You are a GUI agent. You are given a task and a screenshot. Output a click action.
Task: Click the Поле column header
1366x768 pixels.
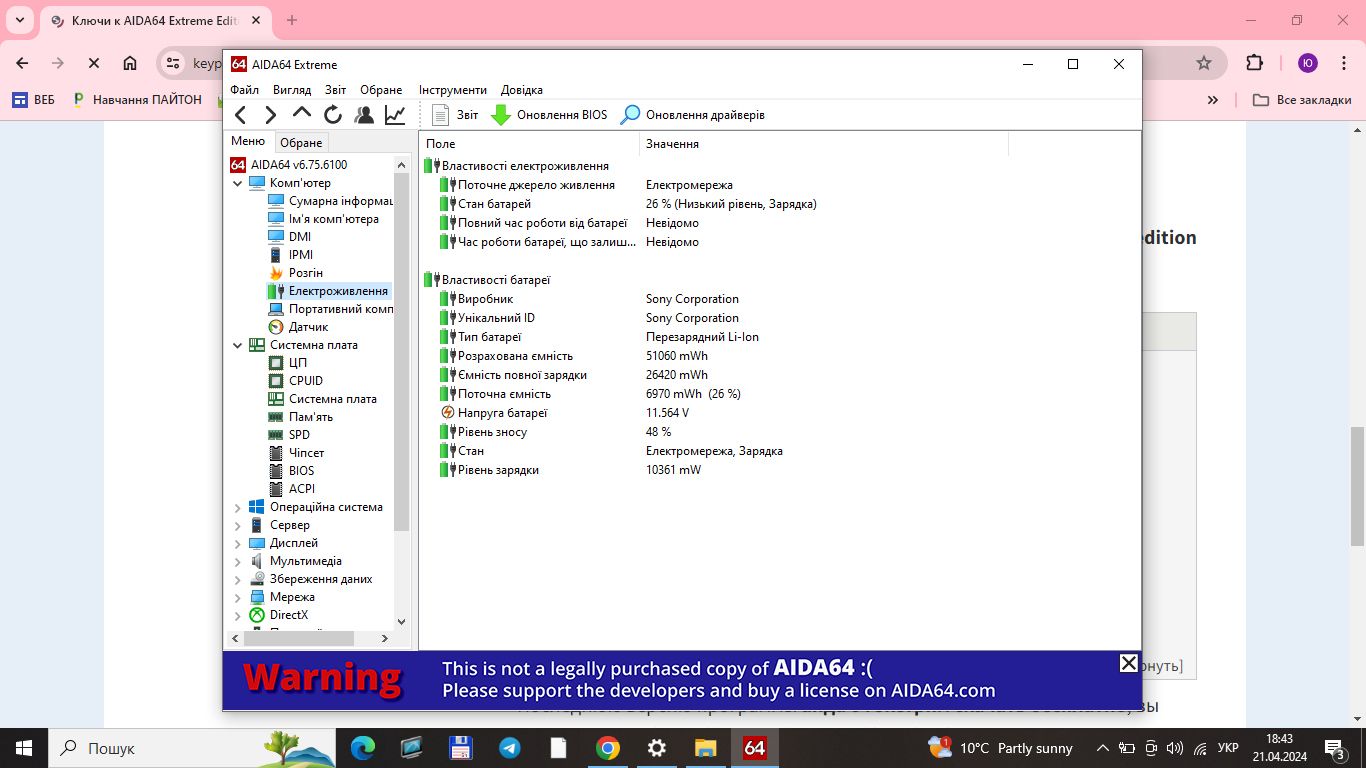[529, 144]
